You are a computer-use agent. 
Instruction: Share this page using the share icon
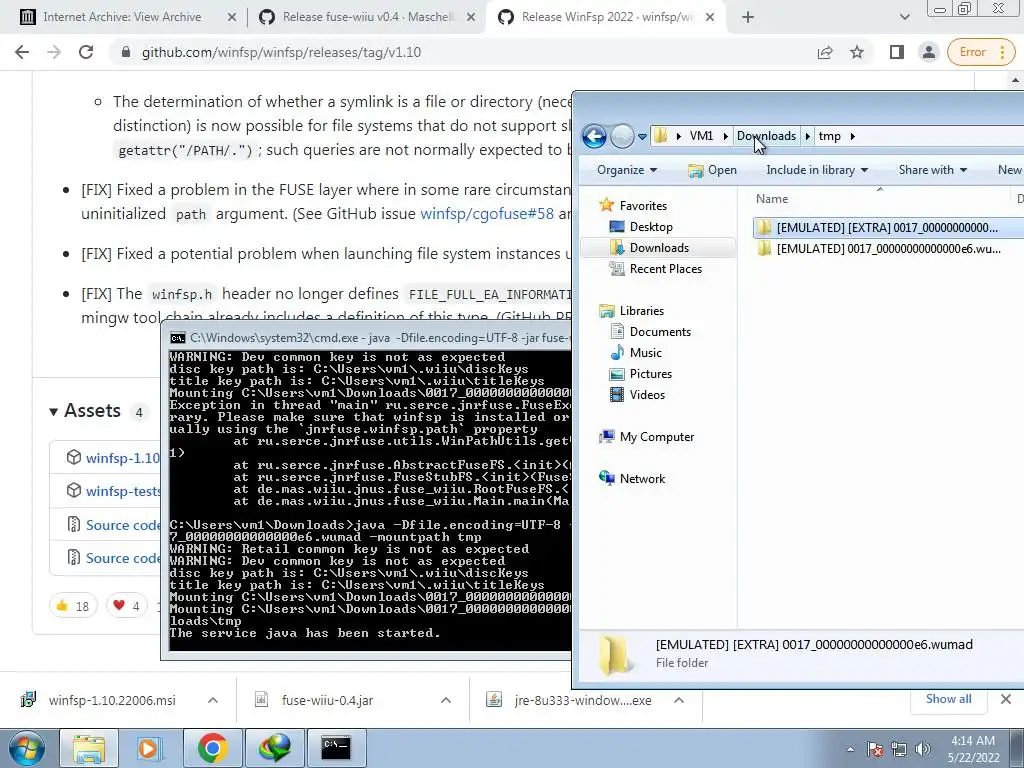(825, 52)
